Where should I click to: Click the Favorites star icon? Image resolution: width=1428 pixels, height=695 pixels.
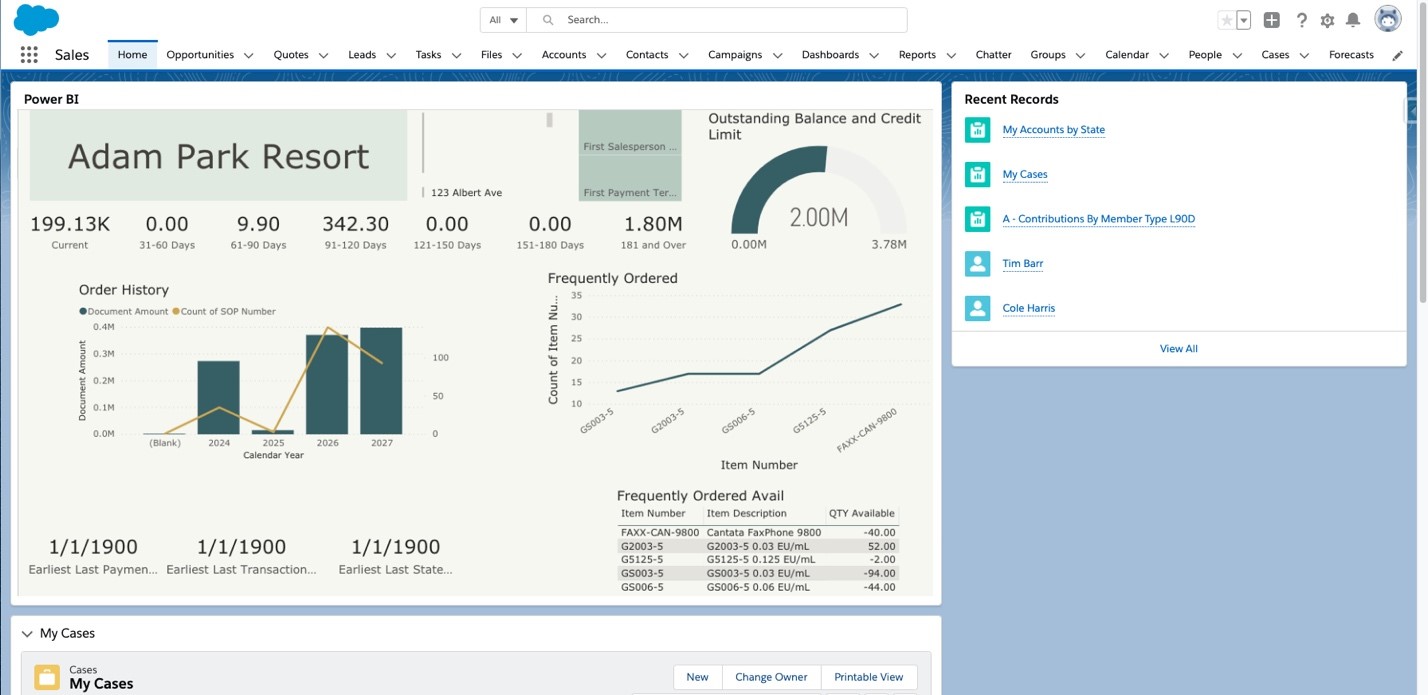[1226, 20]
